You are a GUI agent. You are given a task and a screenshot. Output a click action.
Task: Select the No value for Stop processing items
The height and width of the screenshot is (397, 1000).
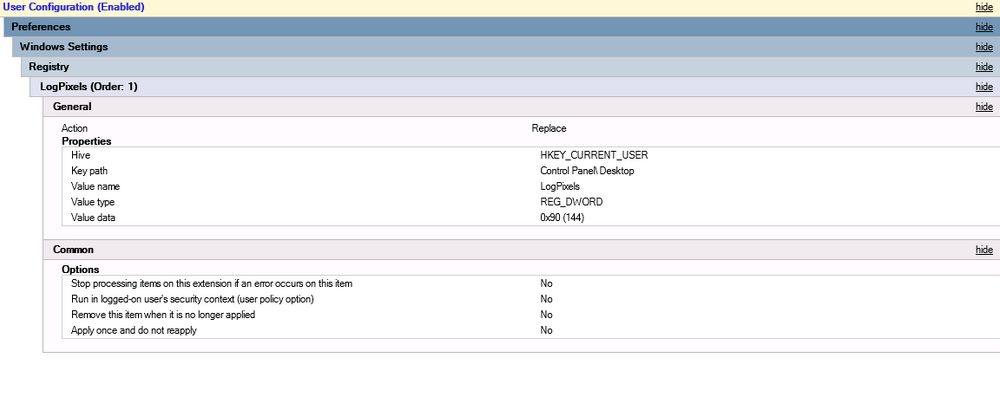[x=546, y=283]
